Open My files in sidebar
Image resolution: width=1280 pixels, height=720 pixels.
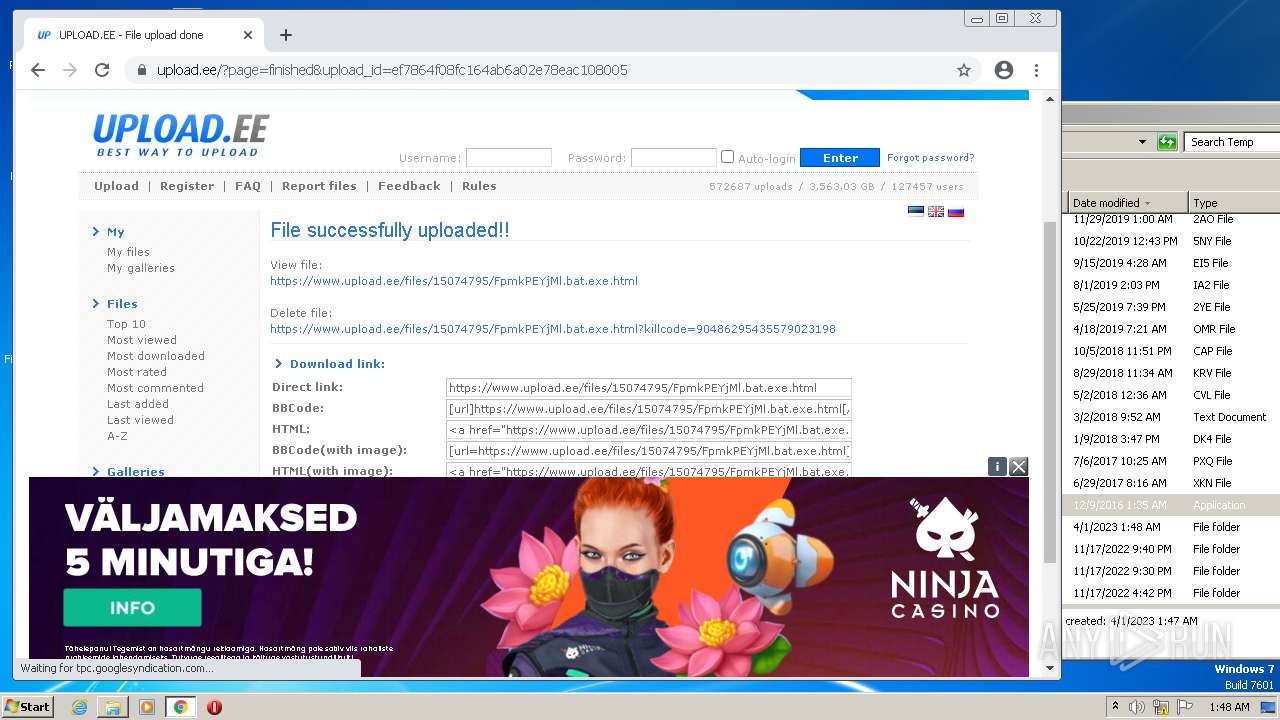(x=128, y=252)
